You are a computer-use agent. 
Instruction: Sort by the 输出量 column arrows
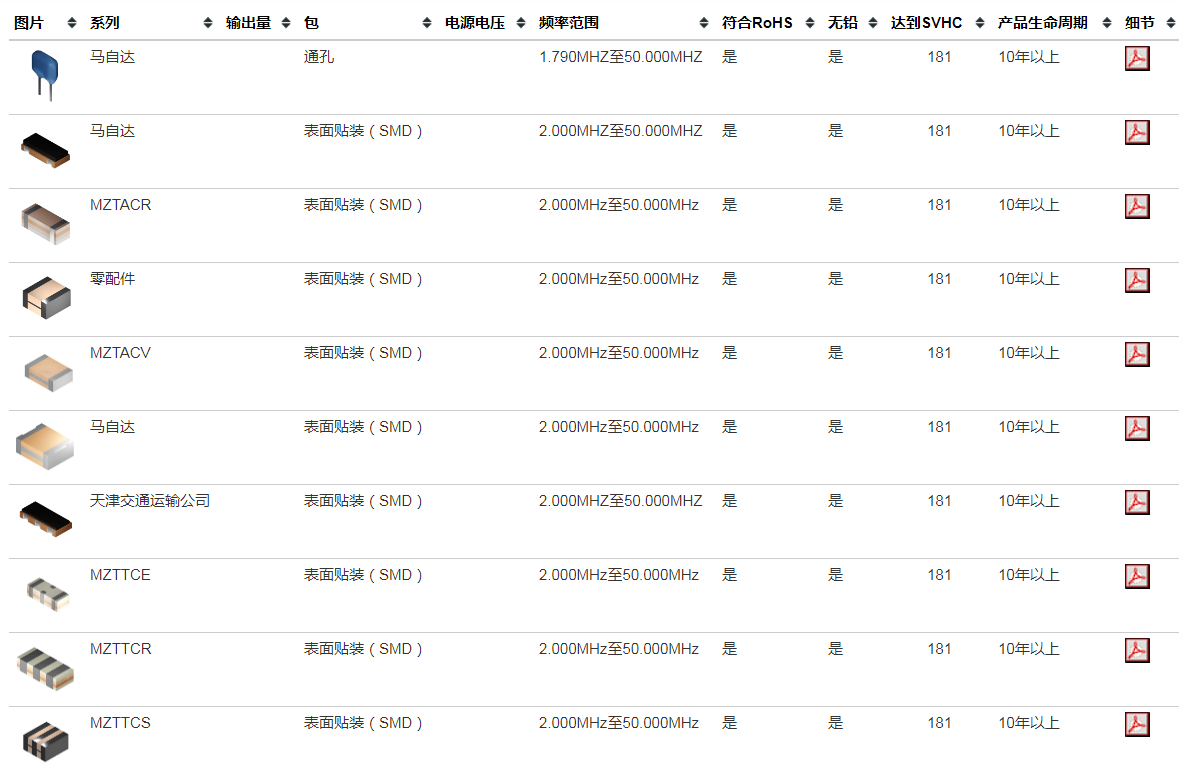286,23
